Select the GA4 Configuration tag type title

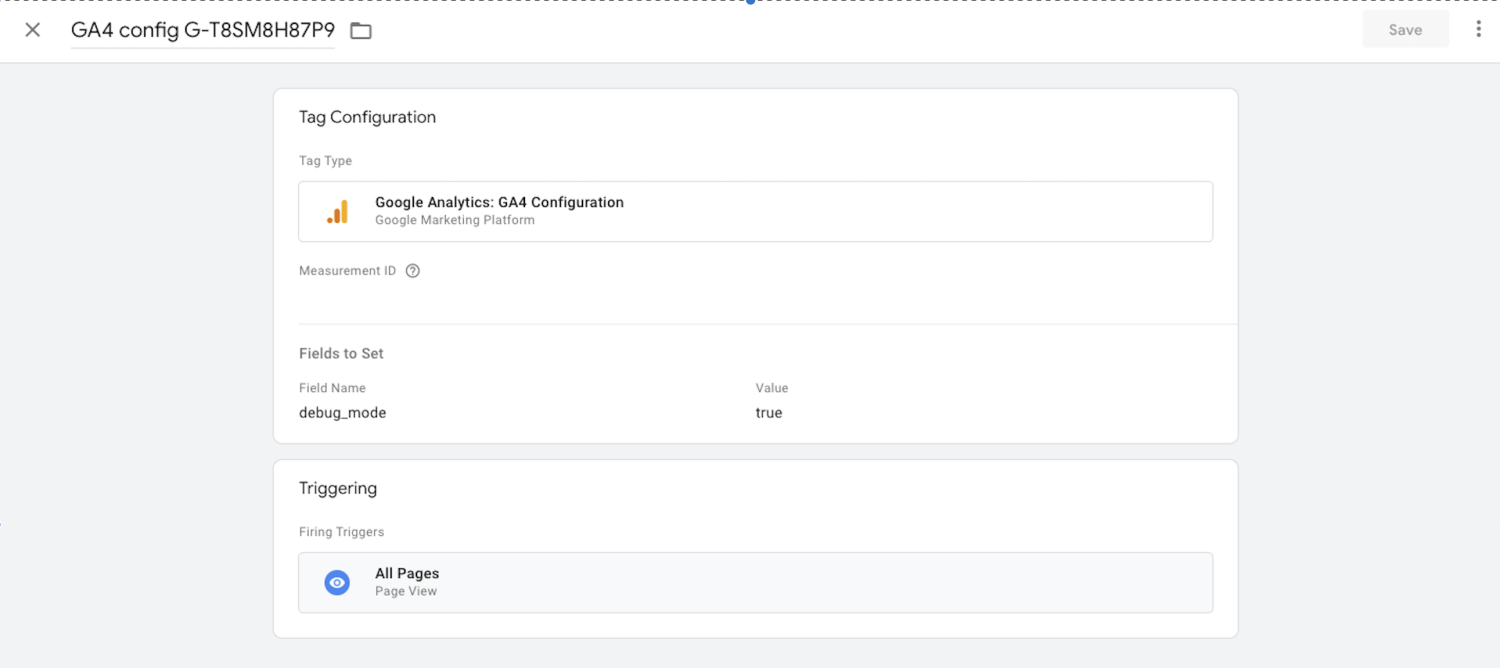pos(499,202)
